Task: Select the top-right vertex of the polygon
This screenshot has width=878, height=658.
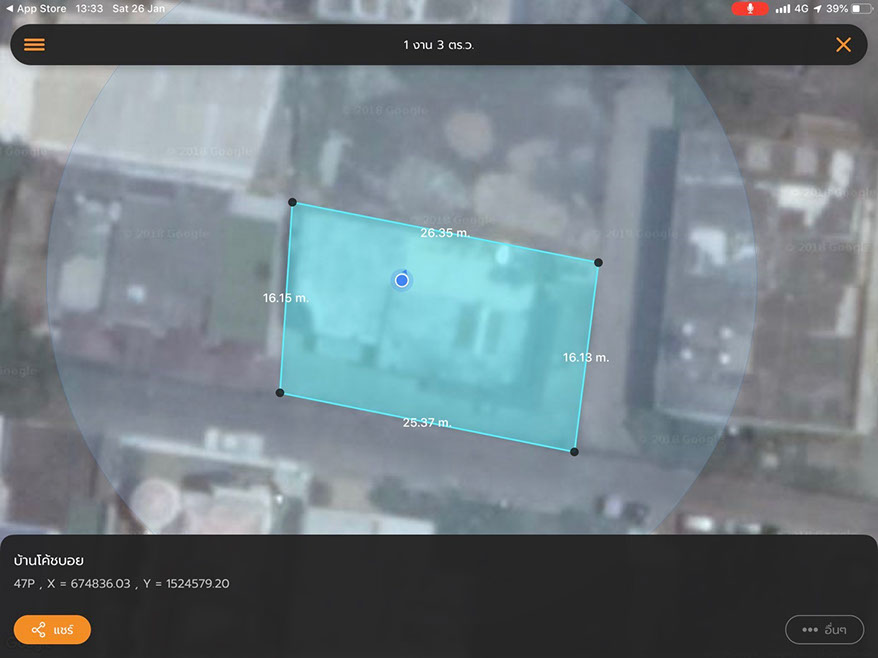Action: coord(598,262)
